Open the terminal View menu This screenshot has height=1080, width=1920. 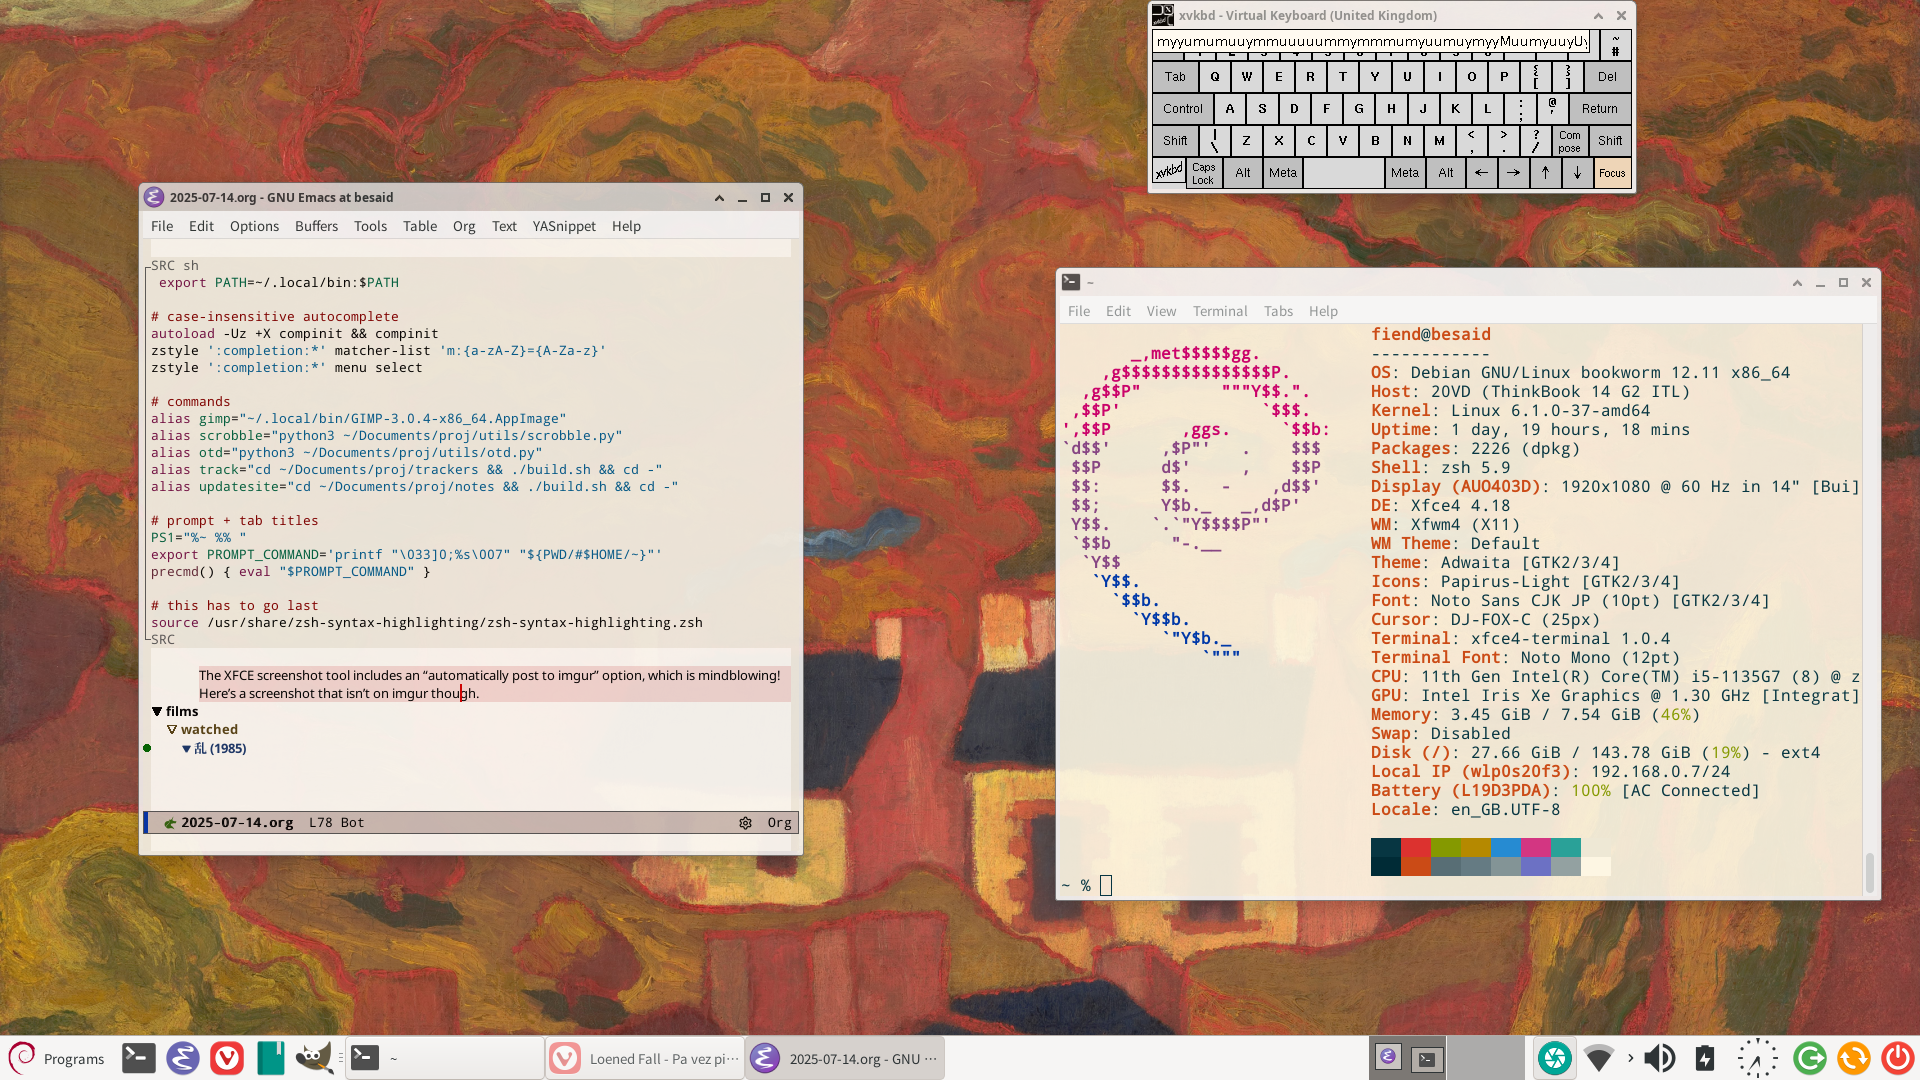click(x=1161, y=311)
